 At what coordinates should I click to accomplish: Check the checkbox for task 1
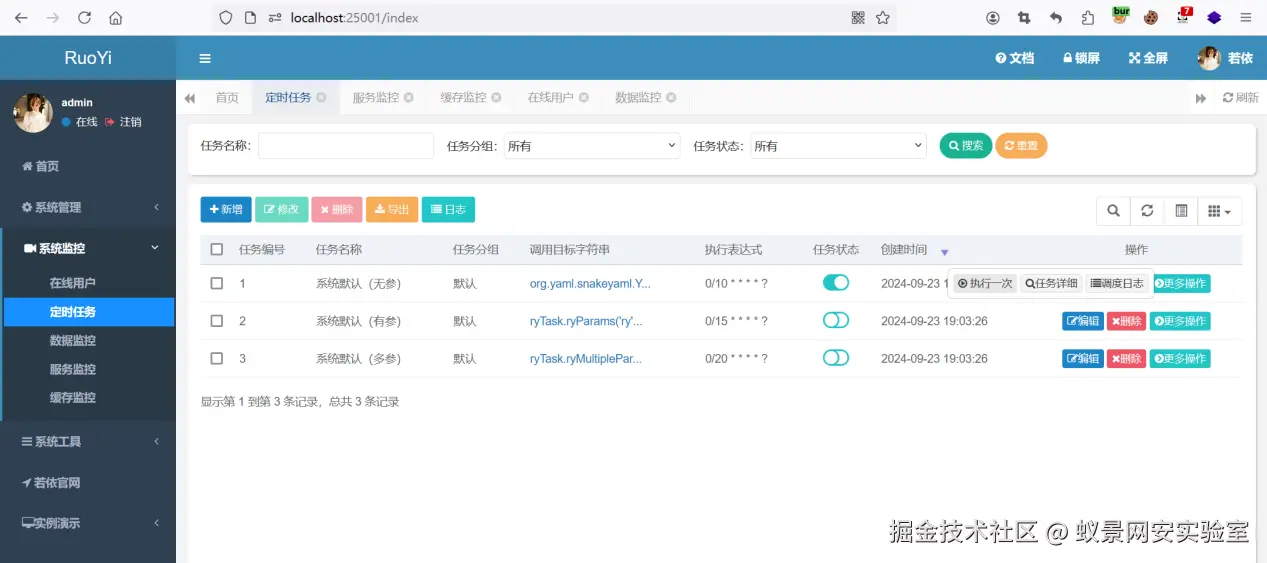click(x=217, y=284)
